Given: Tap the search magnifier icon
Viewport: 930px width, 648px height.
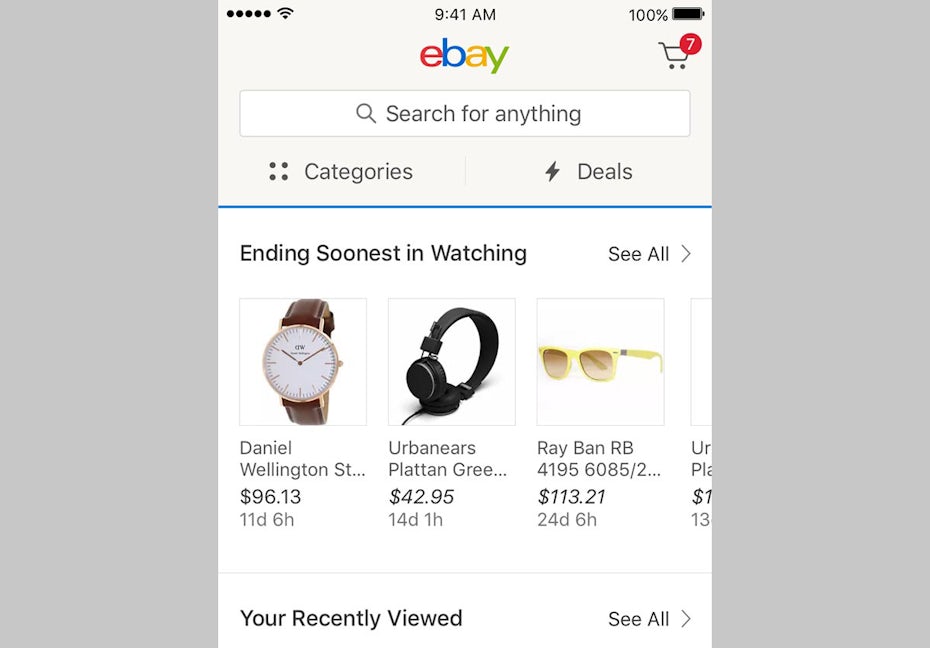Looking at the screenshot, I should (366, 114).
